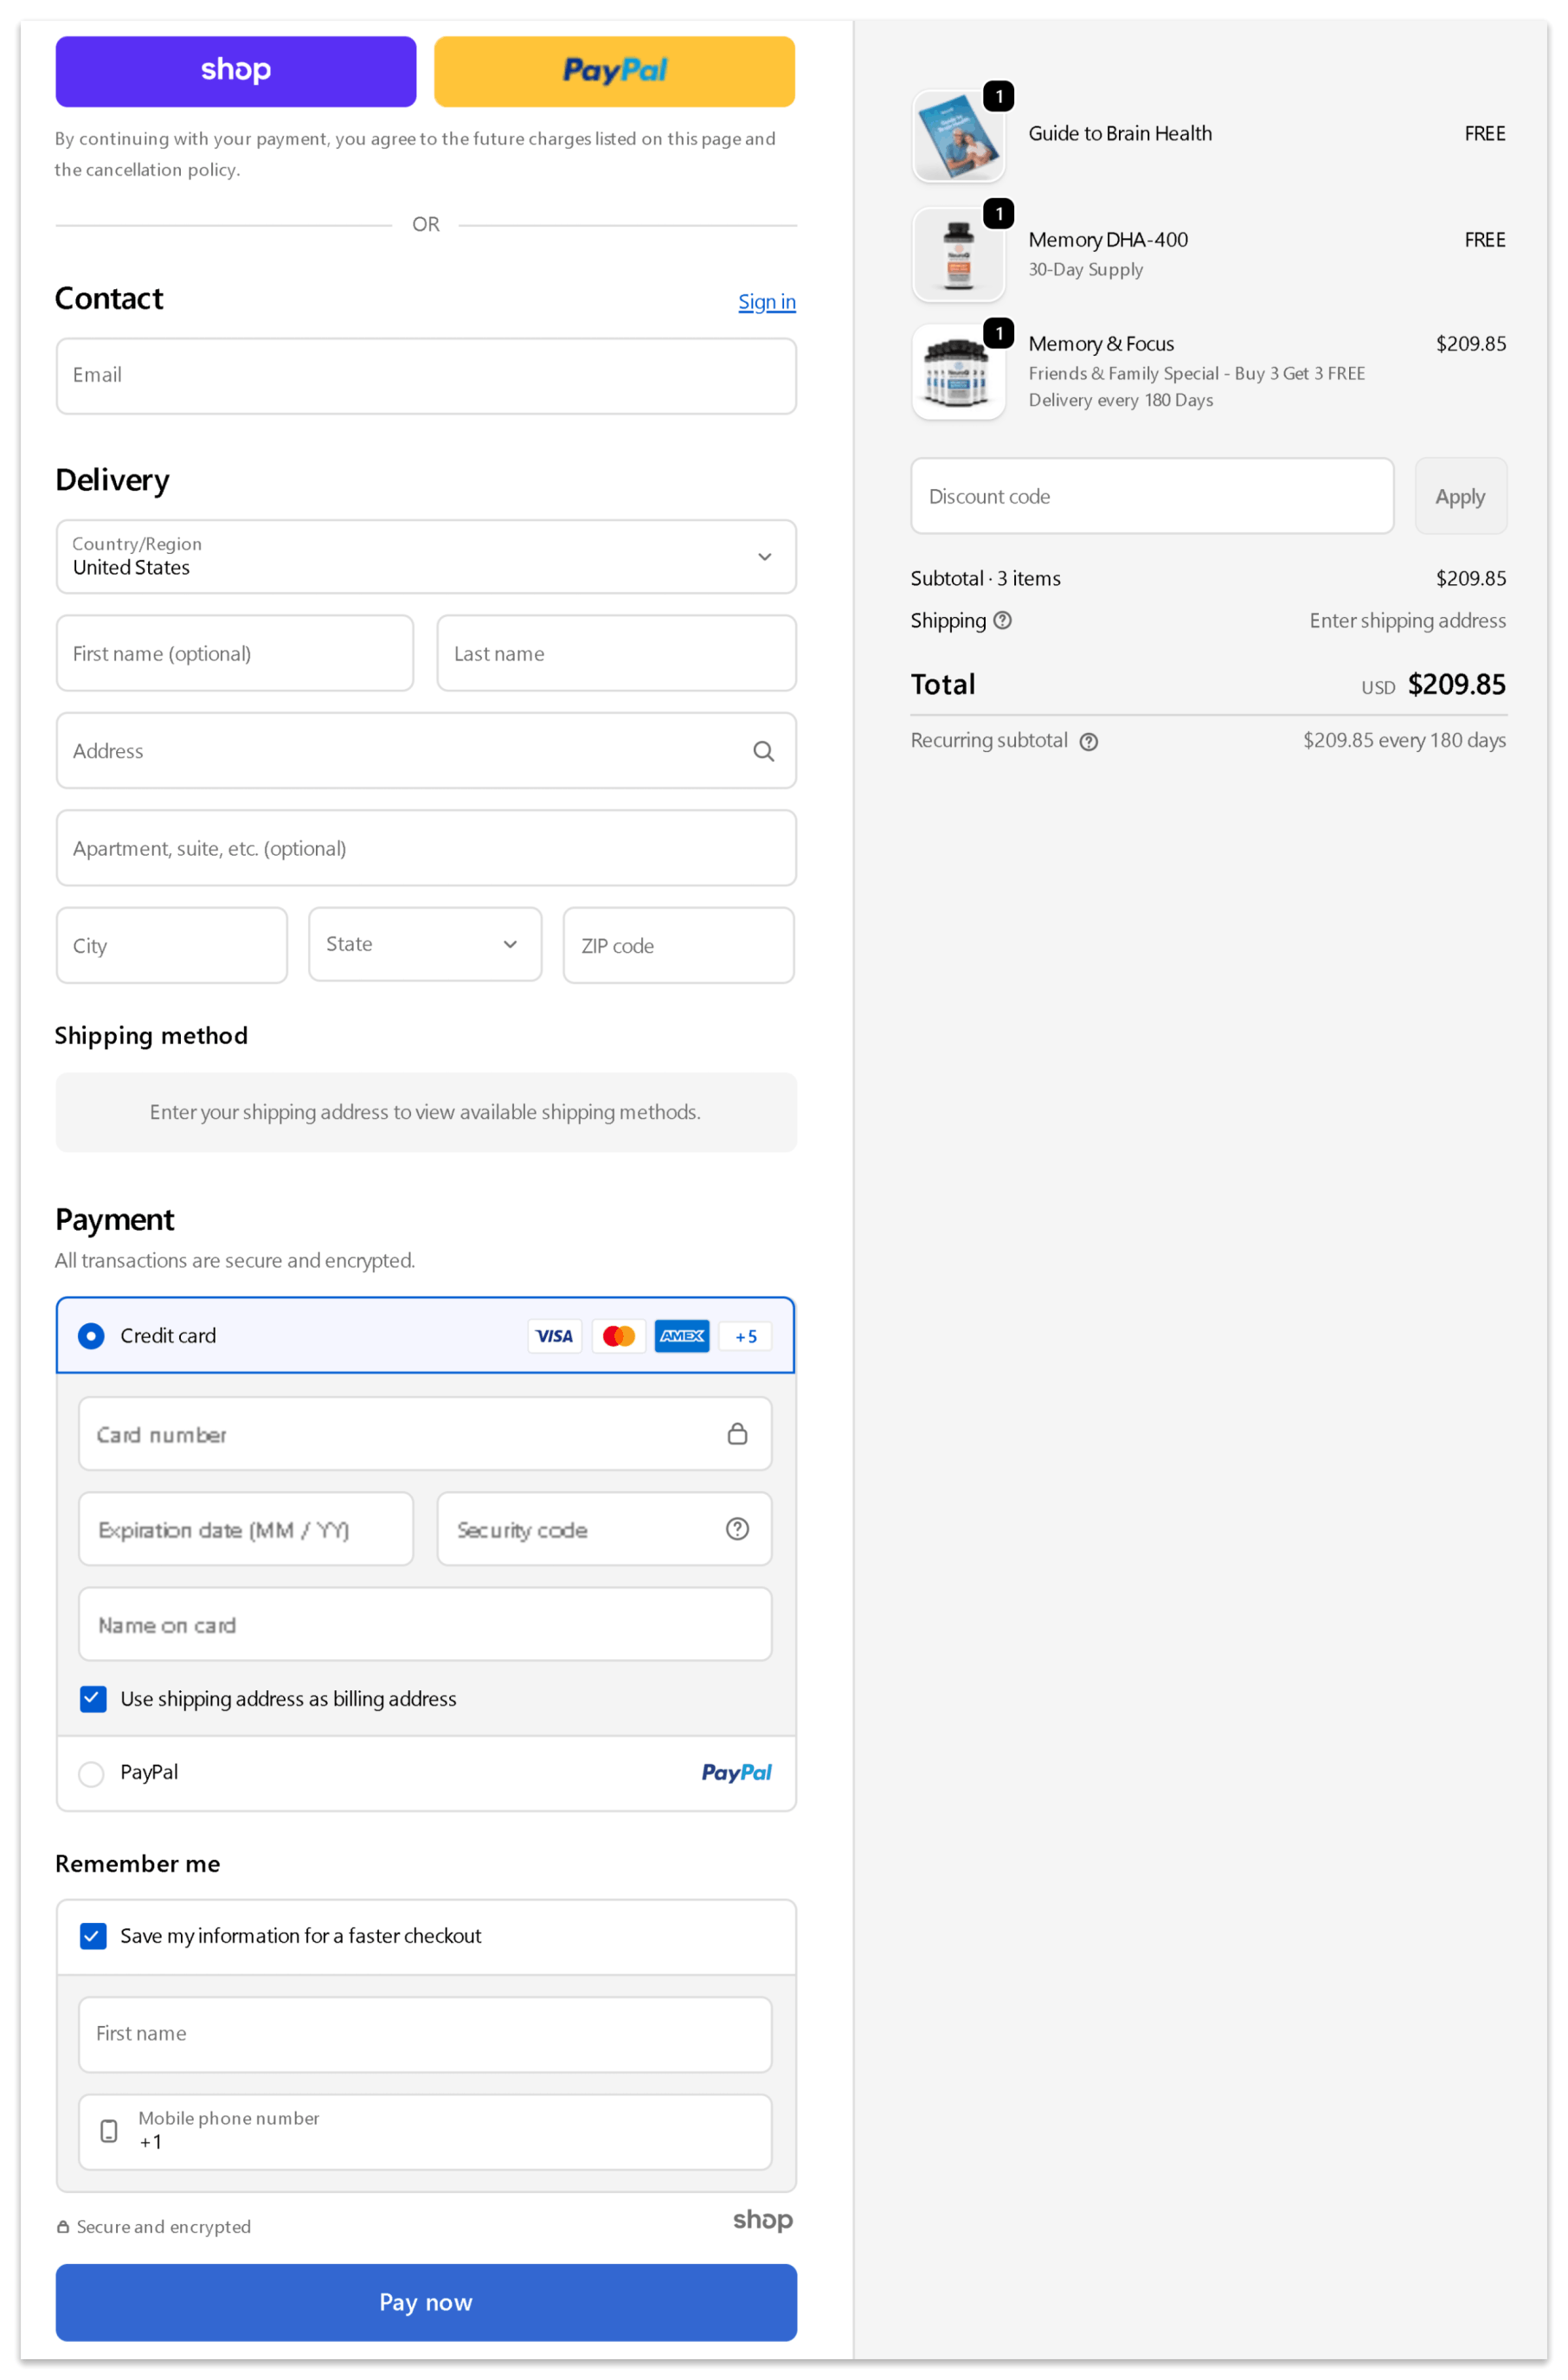Click the Pay now button
Viewport: 1568px width, 2380px height.
pos(425,2302)
